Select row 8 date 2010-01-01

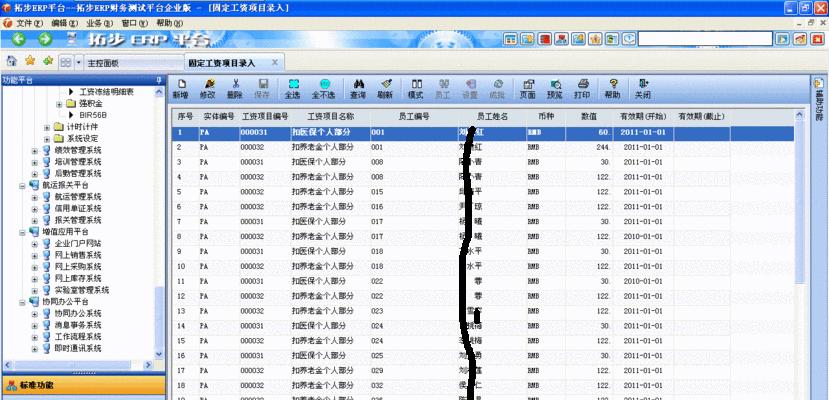pos(643,236)
